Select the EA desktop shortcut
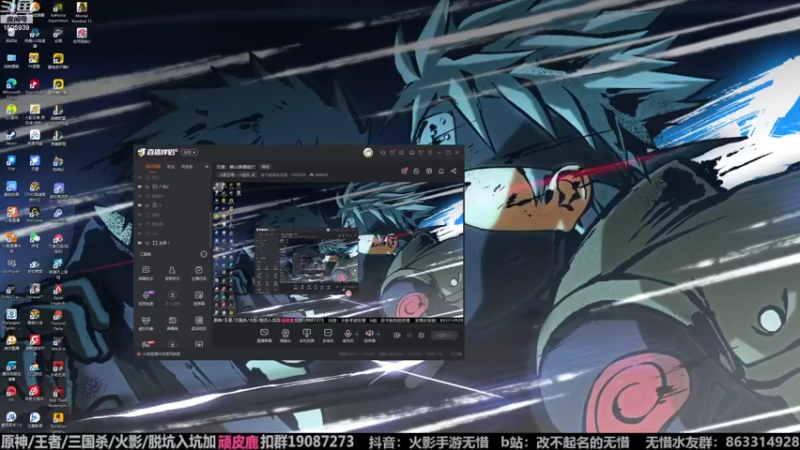This screenshot has width=800, height=450. [x=11, y=393]
